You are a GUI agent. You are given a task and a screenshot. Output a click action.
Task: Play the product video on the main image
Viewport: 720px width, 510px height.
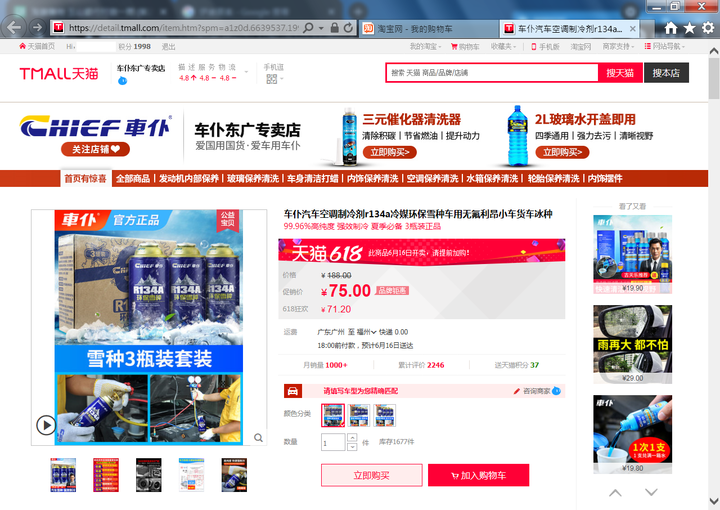click(46, 425)
